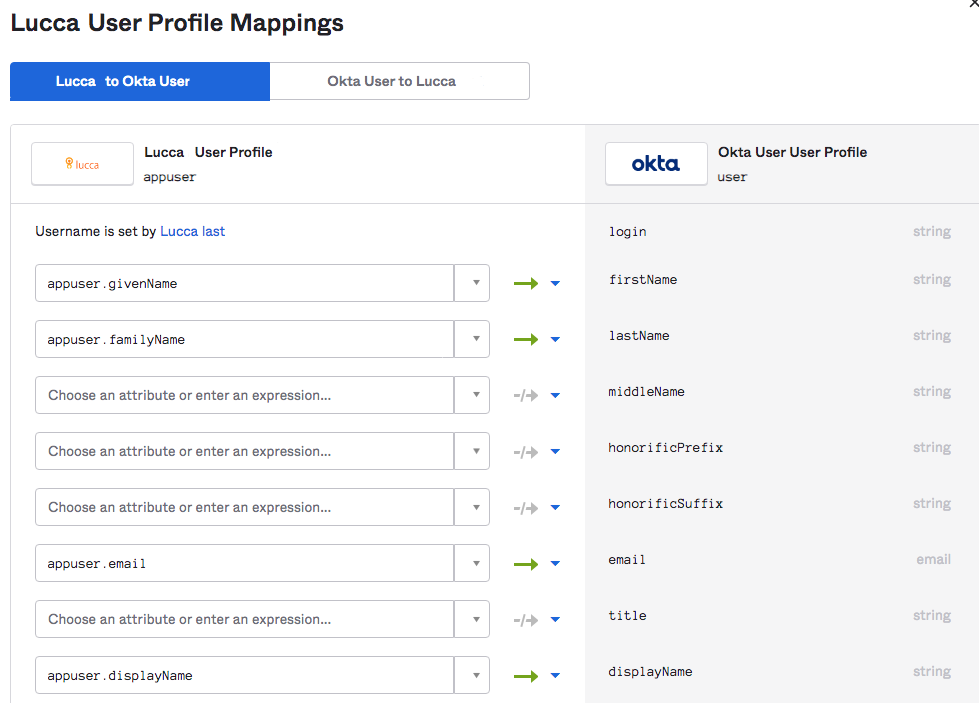Expand attribute list for appuser.familyName field
Image resolution: width=979 pixels, height=703 pixels.
[x=472, y=339]
